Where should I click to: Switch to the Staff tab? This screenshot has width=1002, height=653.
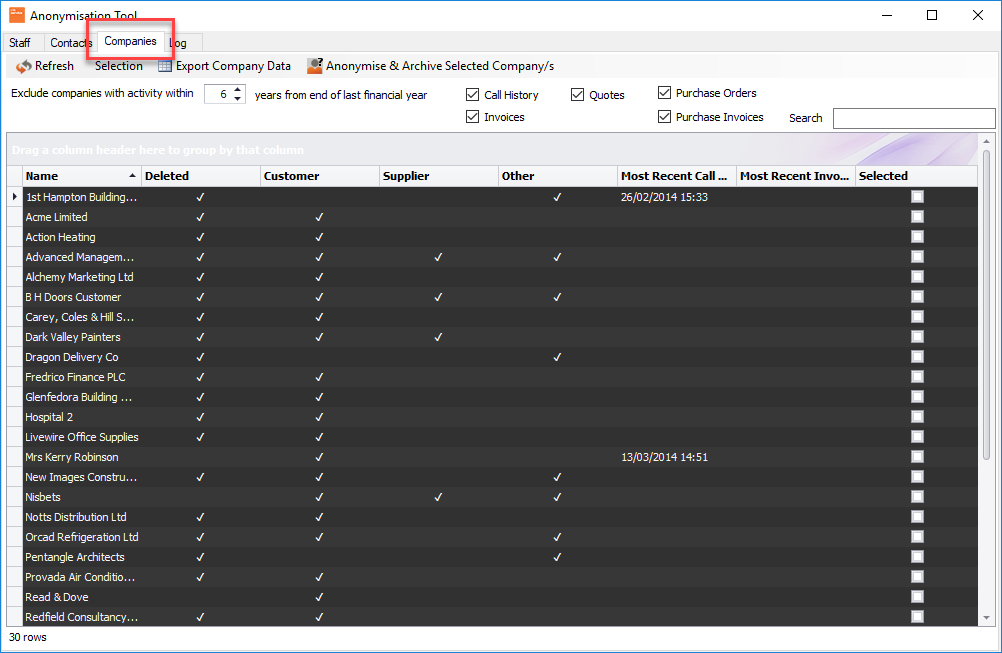(20, 43)
